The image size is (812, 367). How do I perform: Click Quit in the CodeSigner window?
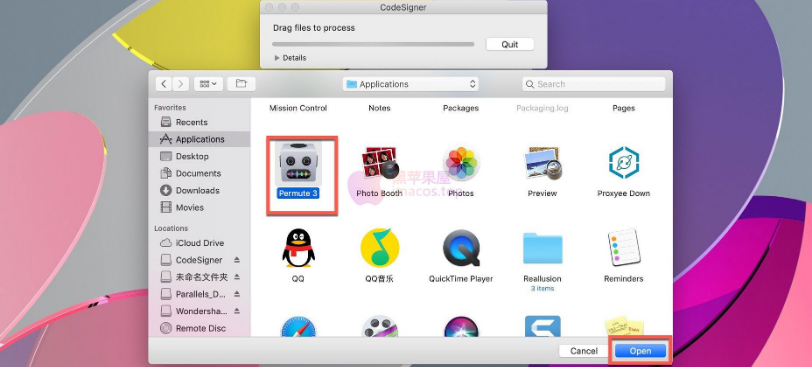pyautogui.click(x=510, y=45)
